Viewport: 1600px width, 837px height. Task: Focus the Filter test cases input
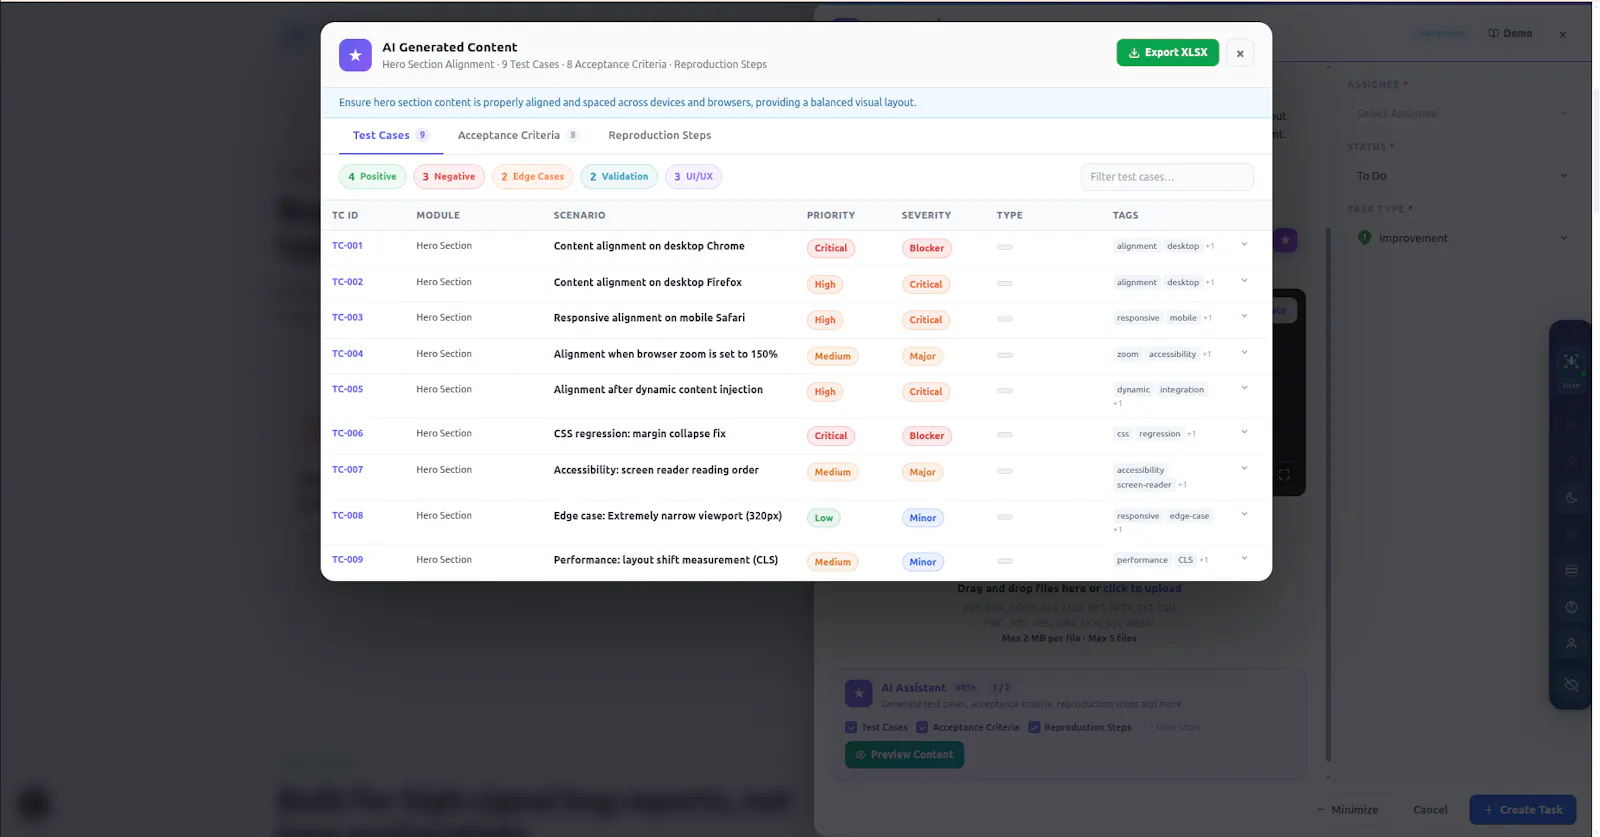pos(1167,177)
